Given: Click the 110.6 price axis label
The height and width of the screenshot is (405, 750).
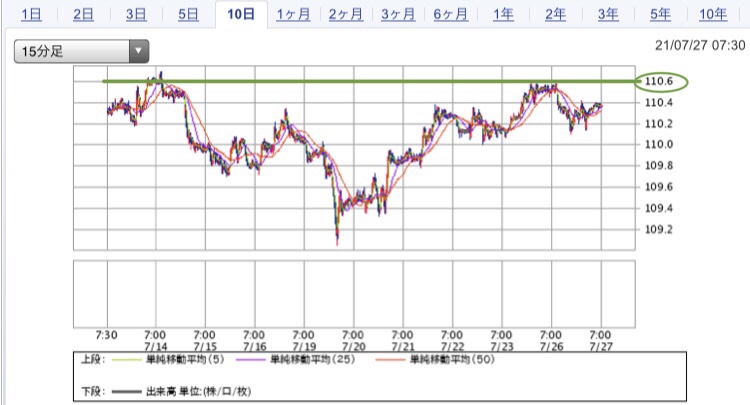Looking at the screenshot, I should (x=659, y=81).
